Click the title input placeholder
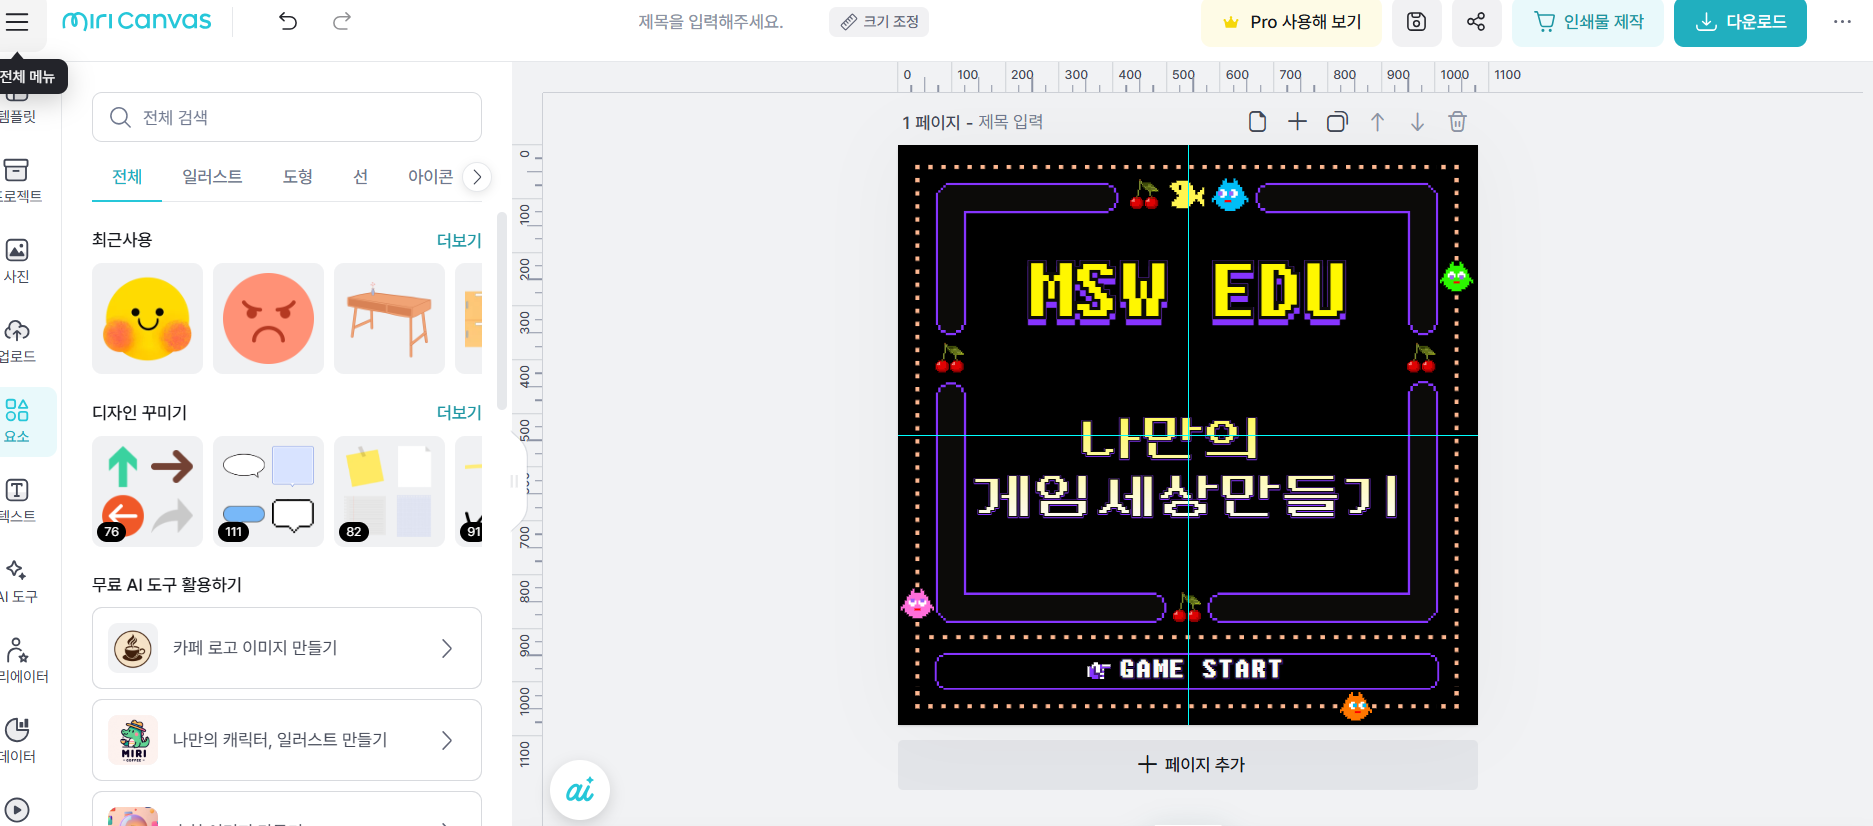The height and width of the screenshot is (826, 1873). point(711,21)
